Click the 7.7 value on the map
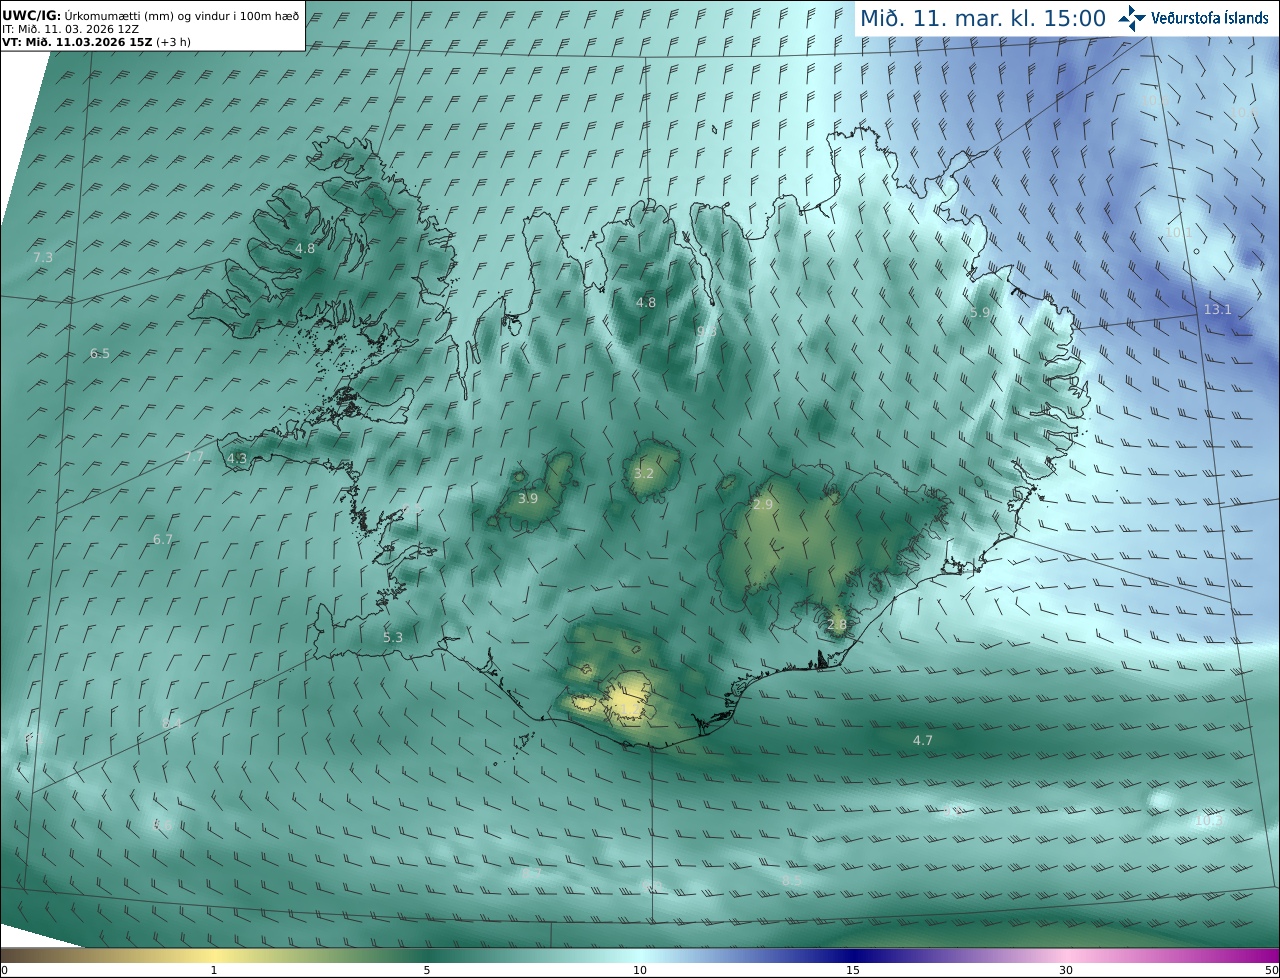This screenshot has width=1280, height=978. click(x=194, y=457)
